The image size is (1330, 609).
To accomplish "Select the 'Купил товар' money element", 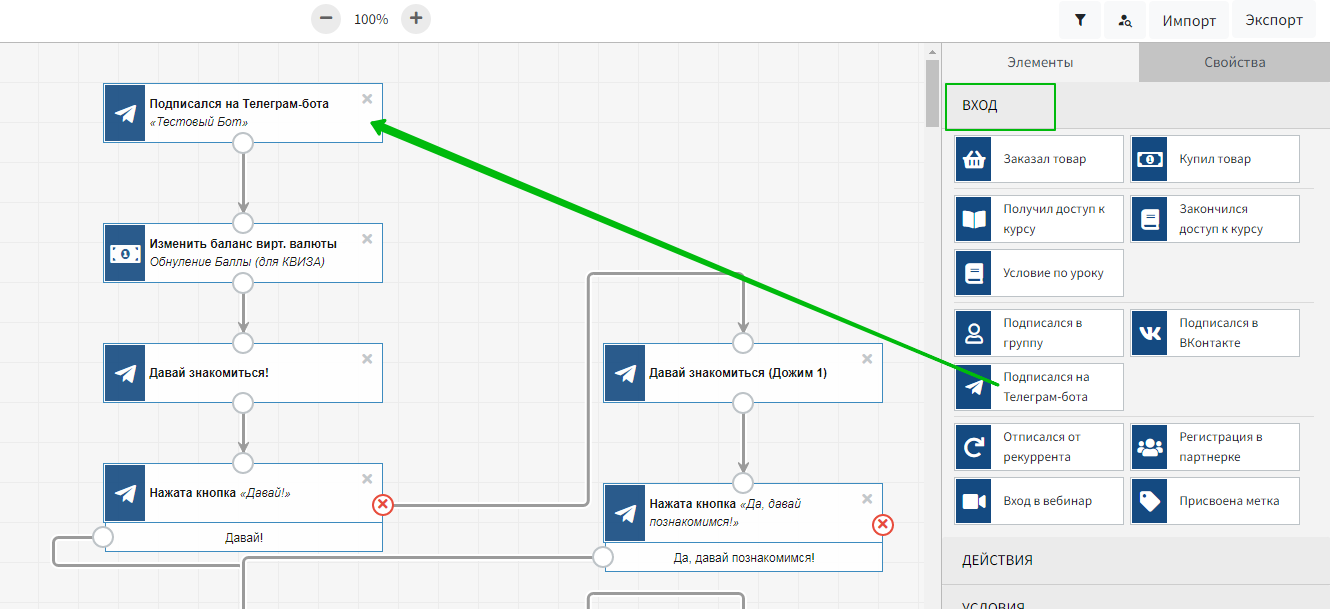I will tap(1214, 159).
